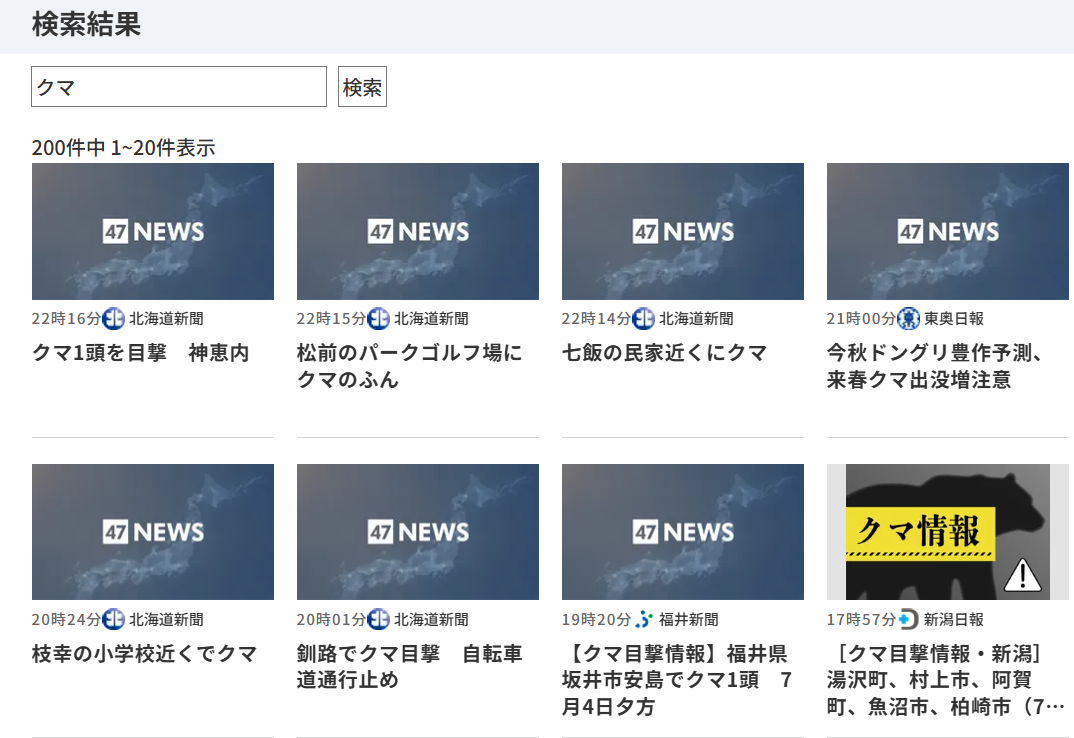Screen dimensions: 1074x738
Task: Open the thumbnail for 福井県坂井市安島 article
Action: 683,532
